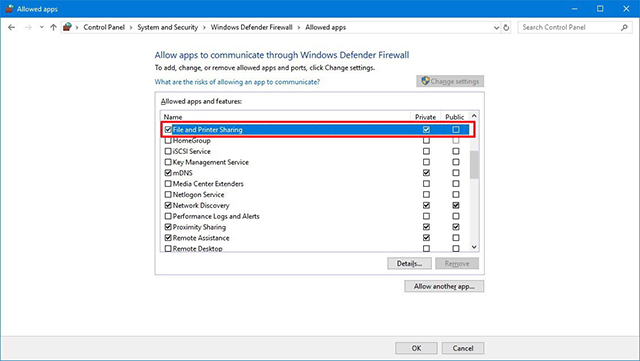Image resolution: width=640 pixels, height=361 pixels.
Task: Click the Allow another app button
Action: coord(444,286)
